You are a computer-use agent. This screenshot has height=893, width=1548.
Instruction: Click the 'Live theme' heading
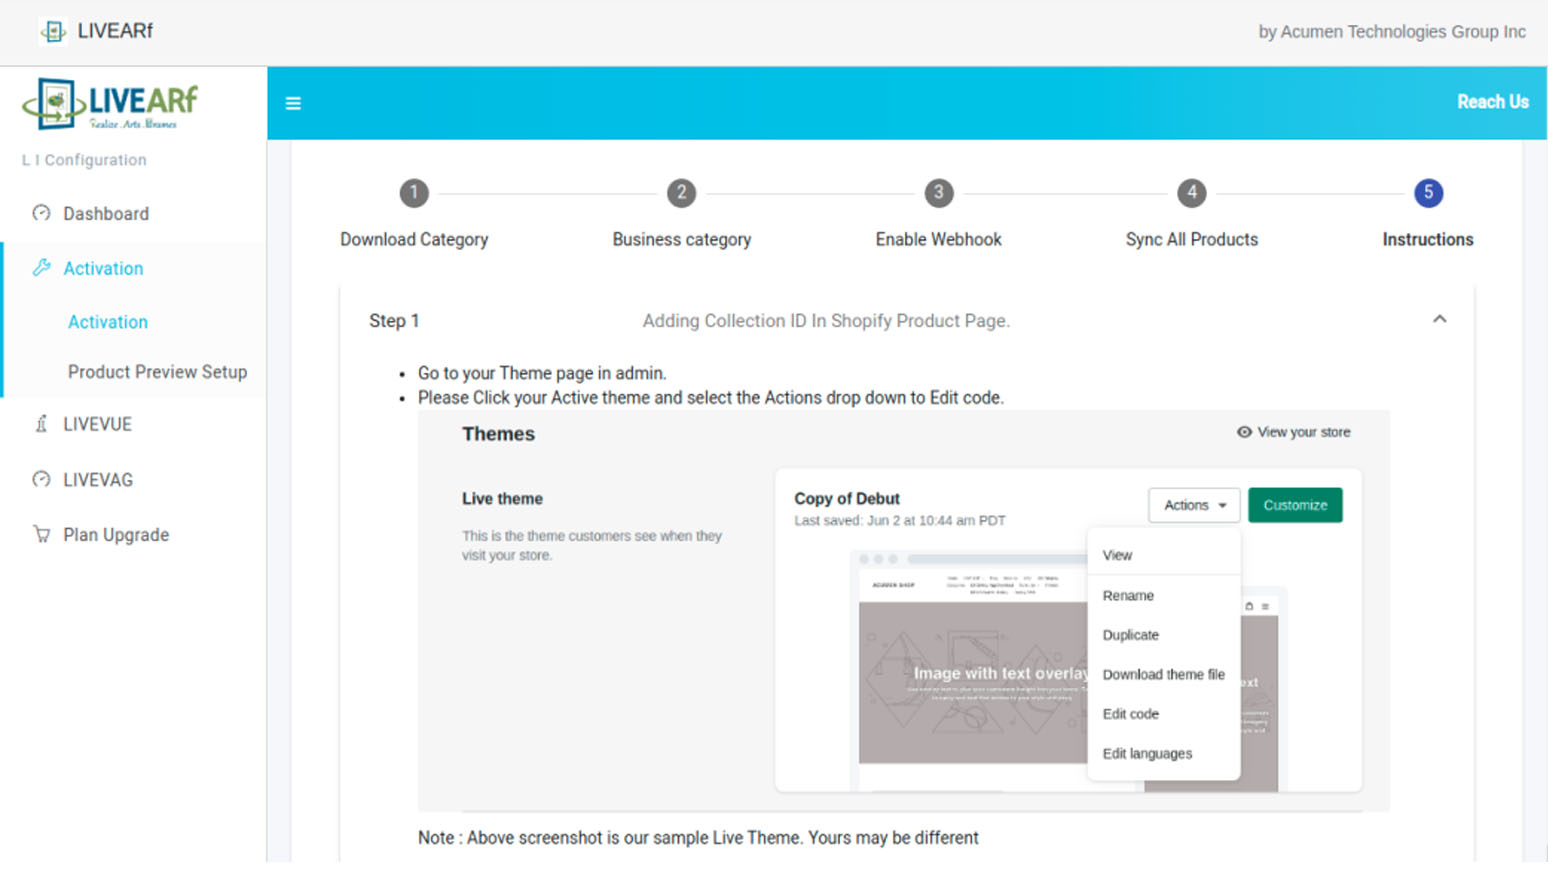click(502, 498)
